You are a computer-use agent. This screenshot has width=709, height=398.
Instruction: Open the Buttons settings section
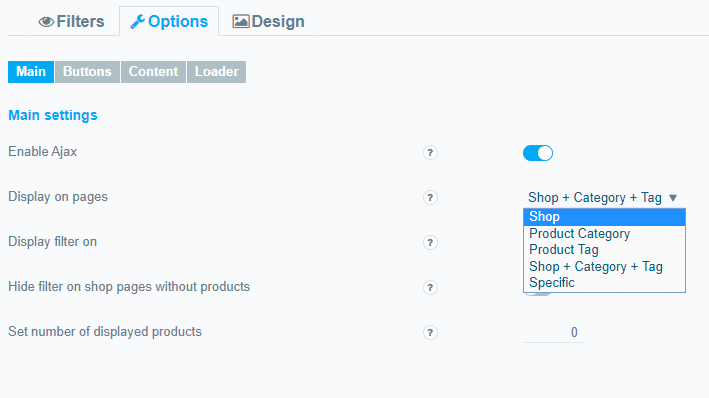[x=87, y=72]
